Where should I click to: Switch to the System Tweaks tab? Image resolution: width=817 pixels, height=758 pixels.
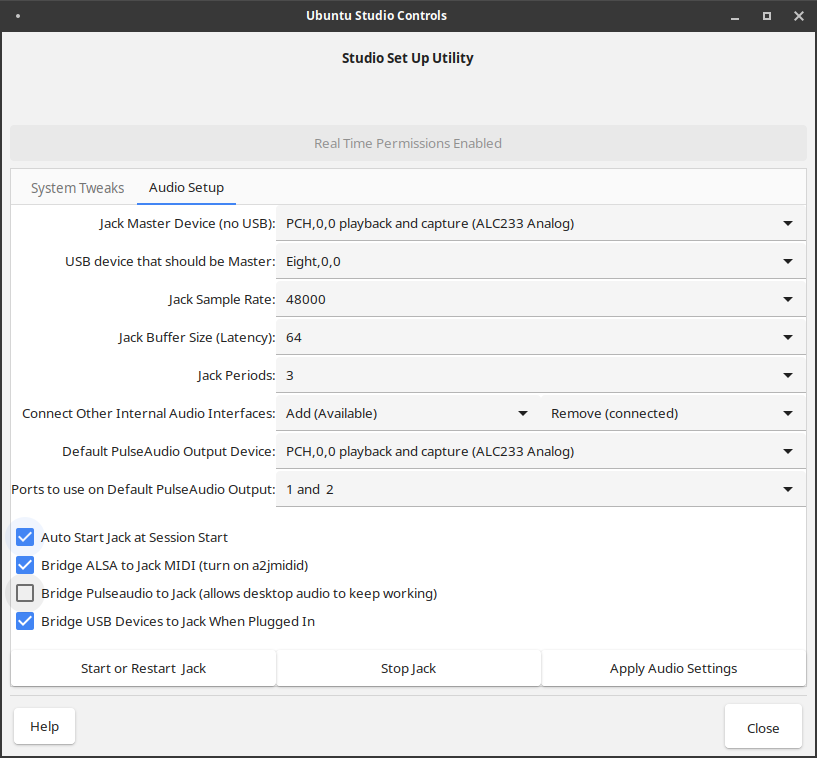(x=77, y=188)
